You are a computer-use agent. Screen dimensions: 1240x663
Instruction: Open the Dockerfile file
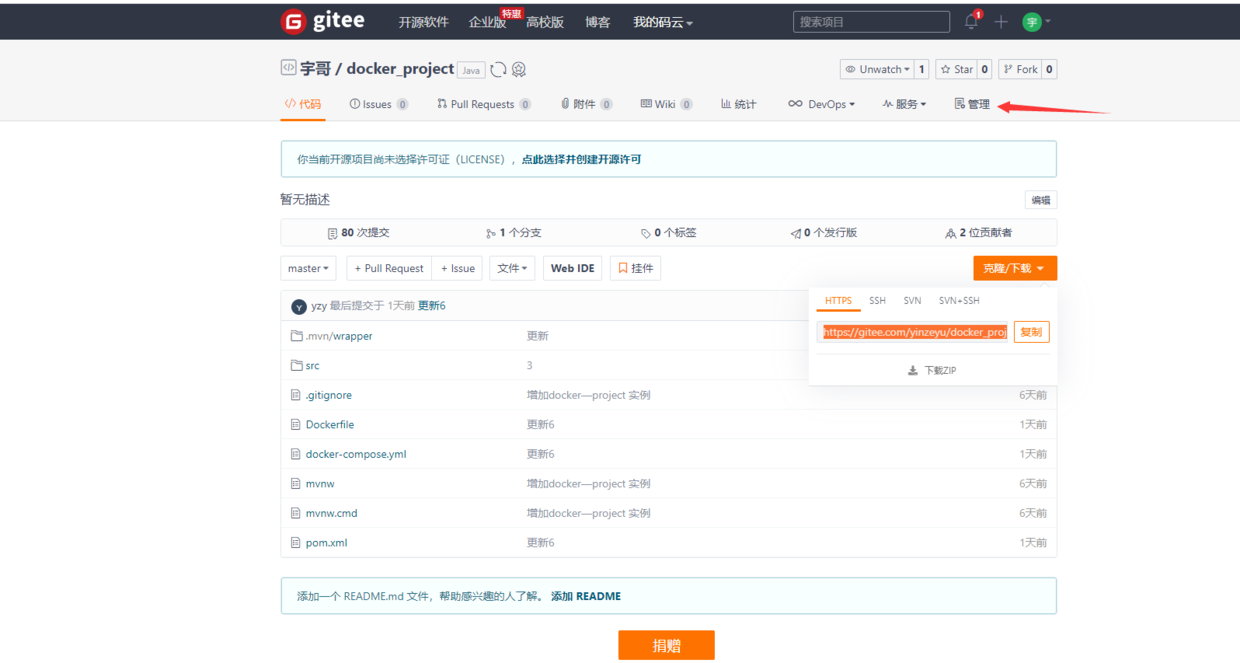click(330, 425)
